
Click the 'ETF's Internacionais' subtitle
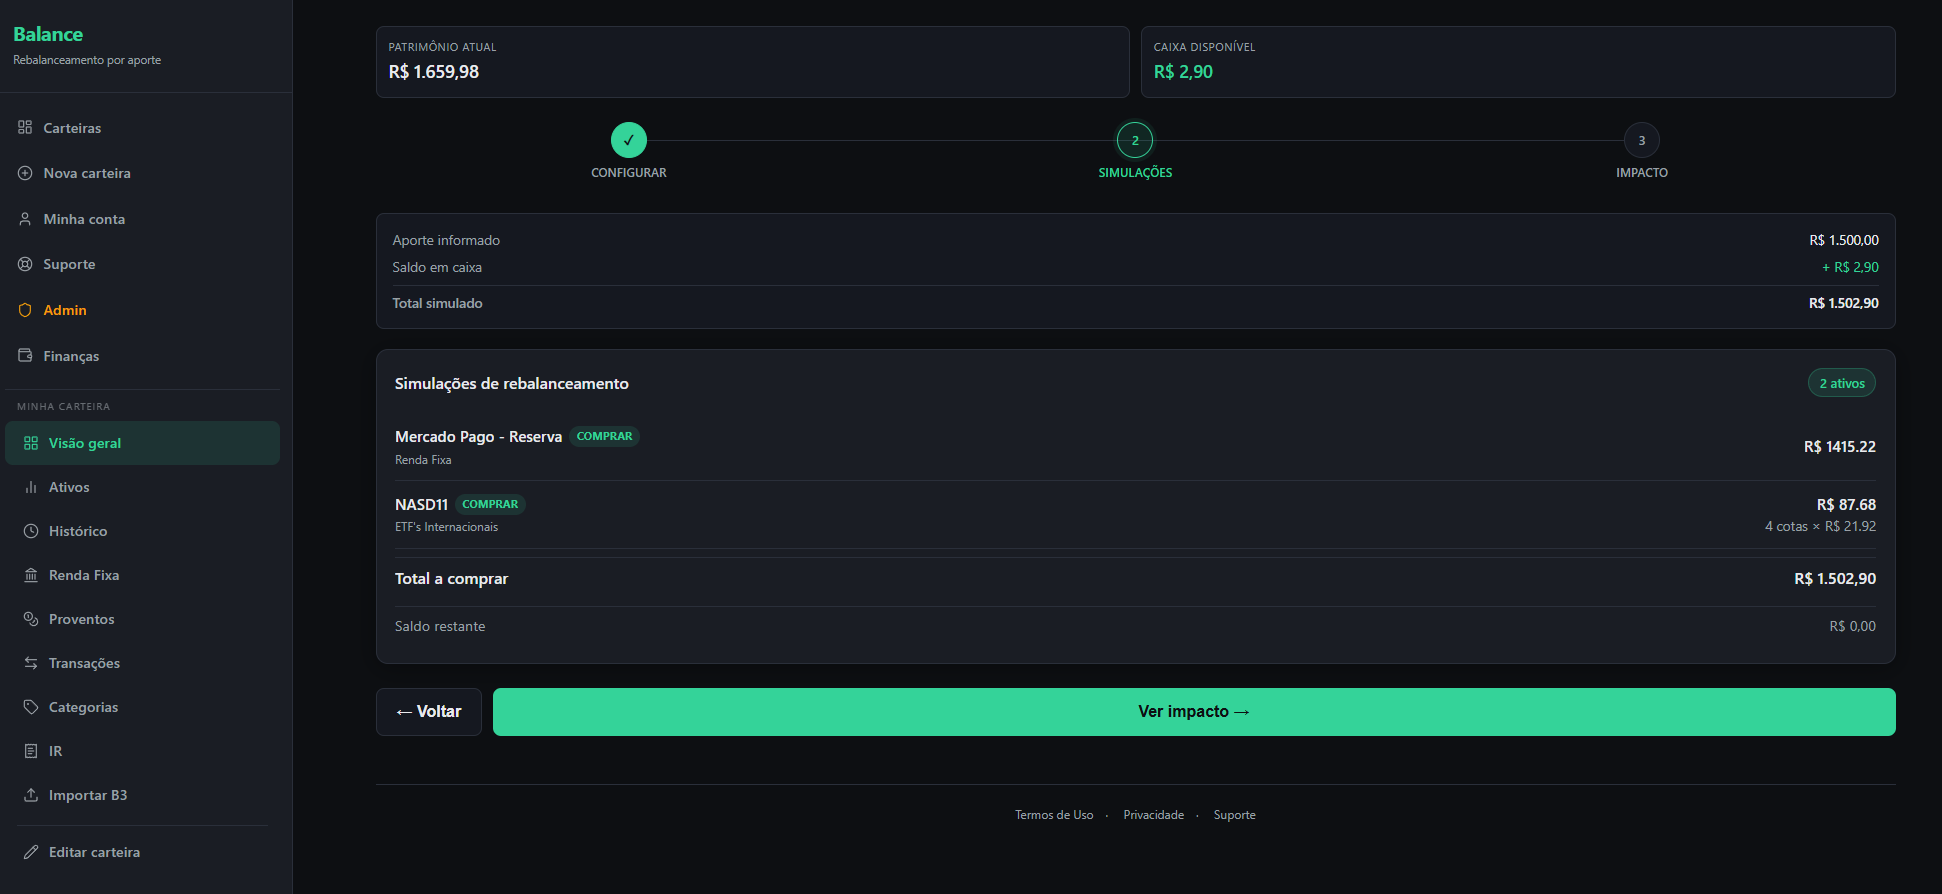tap(446, 527)
